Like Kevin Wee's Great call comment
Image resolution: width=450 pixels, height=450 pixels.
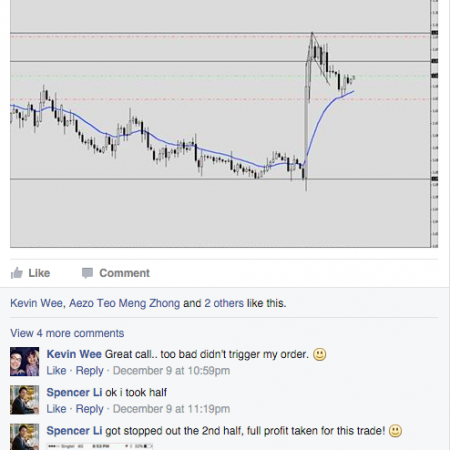56,370
